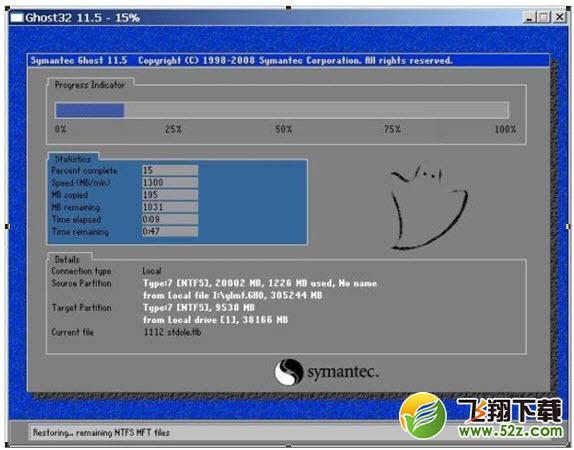Click the blue progress bar fill
The width and height of the screenshot is (574, 450).
[90, 110]
